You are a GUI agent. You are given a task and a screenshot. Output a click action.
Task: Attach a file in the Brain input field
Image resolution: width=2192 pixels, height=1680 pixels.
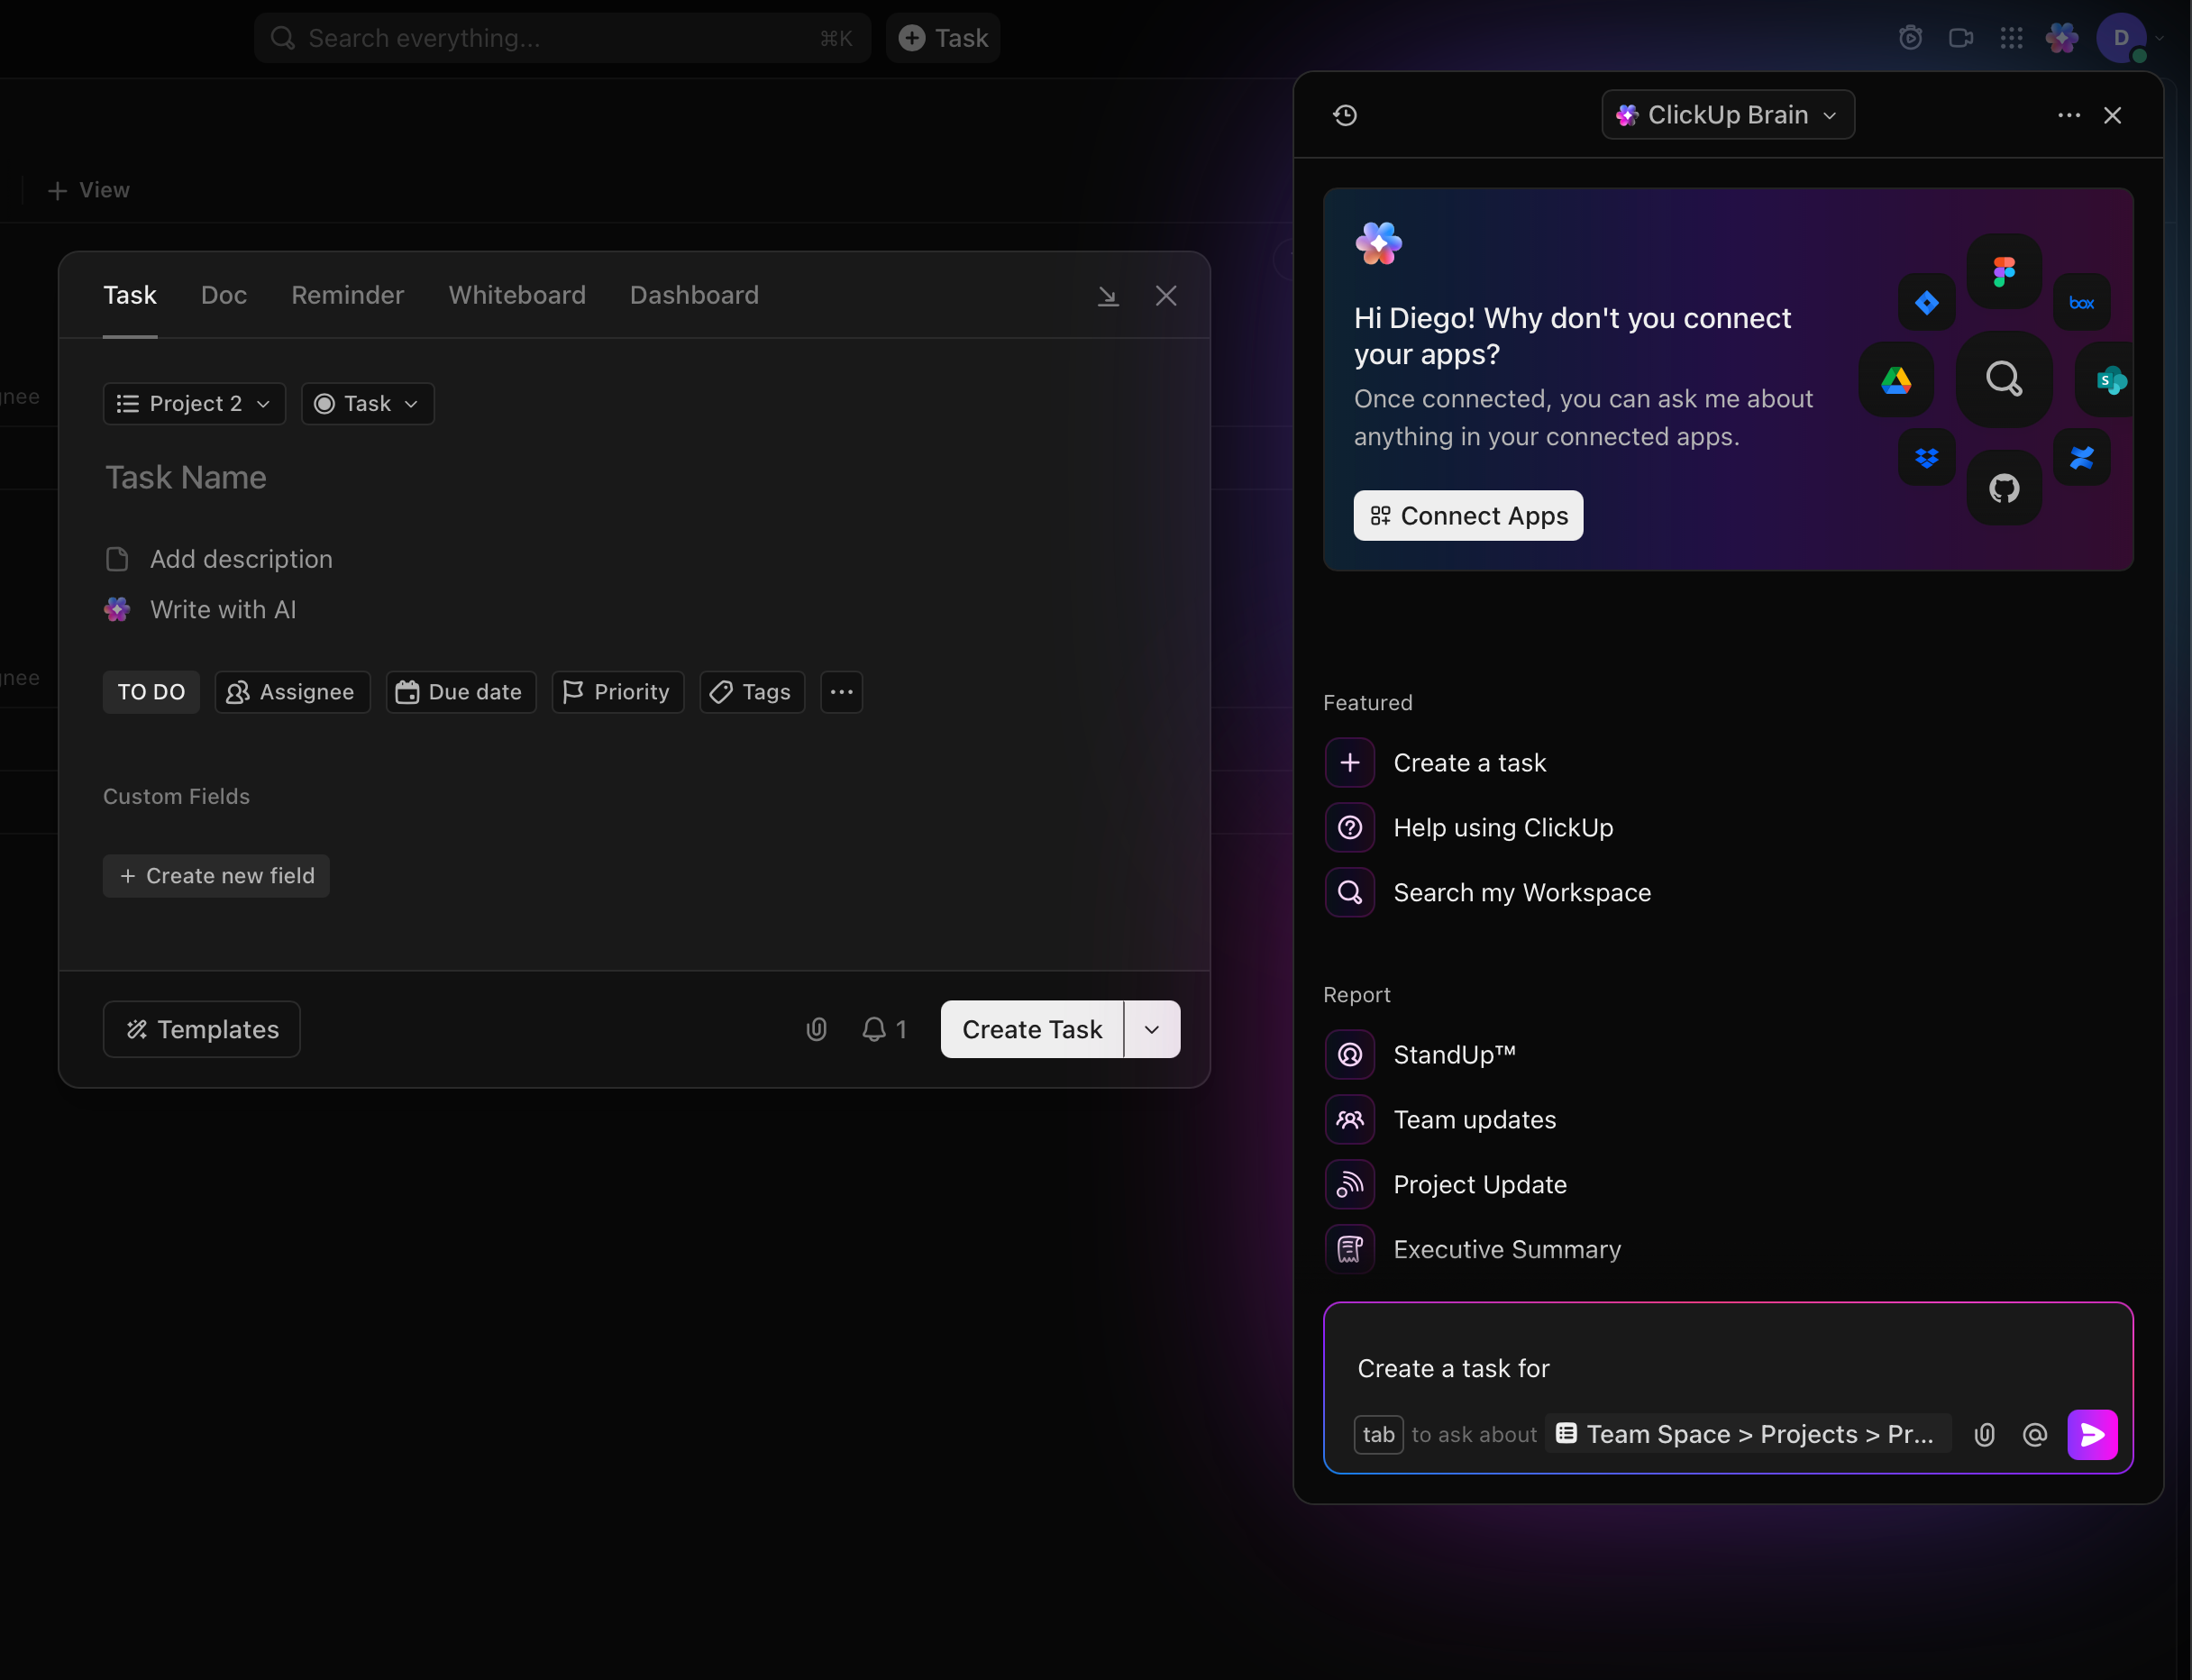(1984, 1434)
